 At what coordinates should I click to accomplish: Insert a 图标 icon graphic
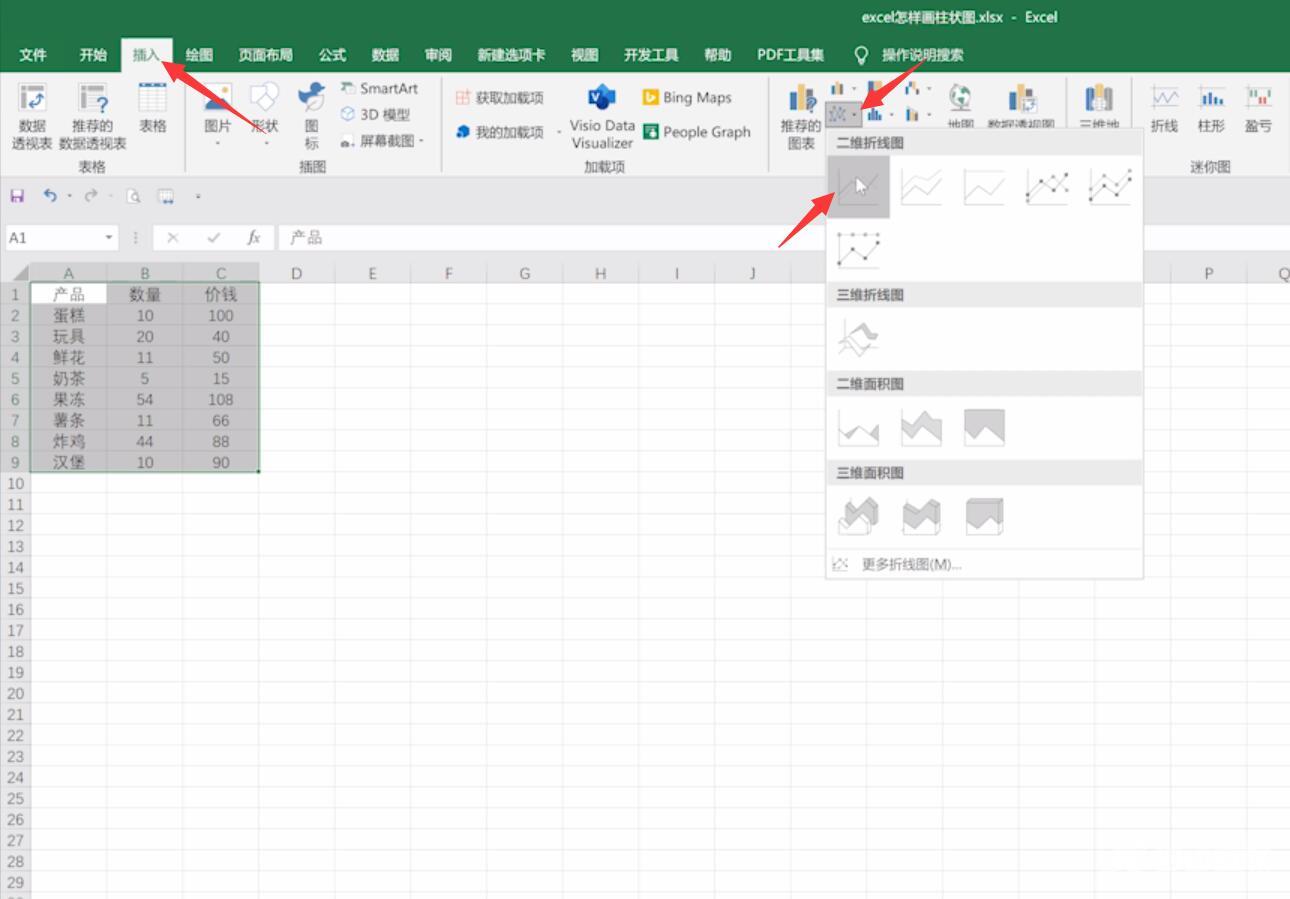312,116
